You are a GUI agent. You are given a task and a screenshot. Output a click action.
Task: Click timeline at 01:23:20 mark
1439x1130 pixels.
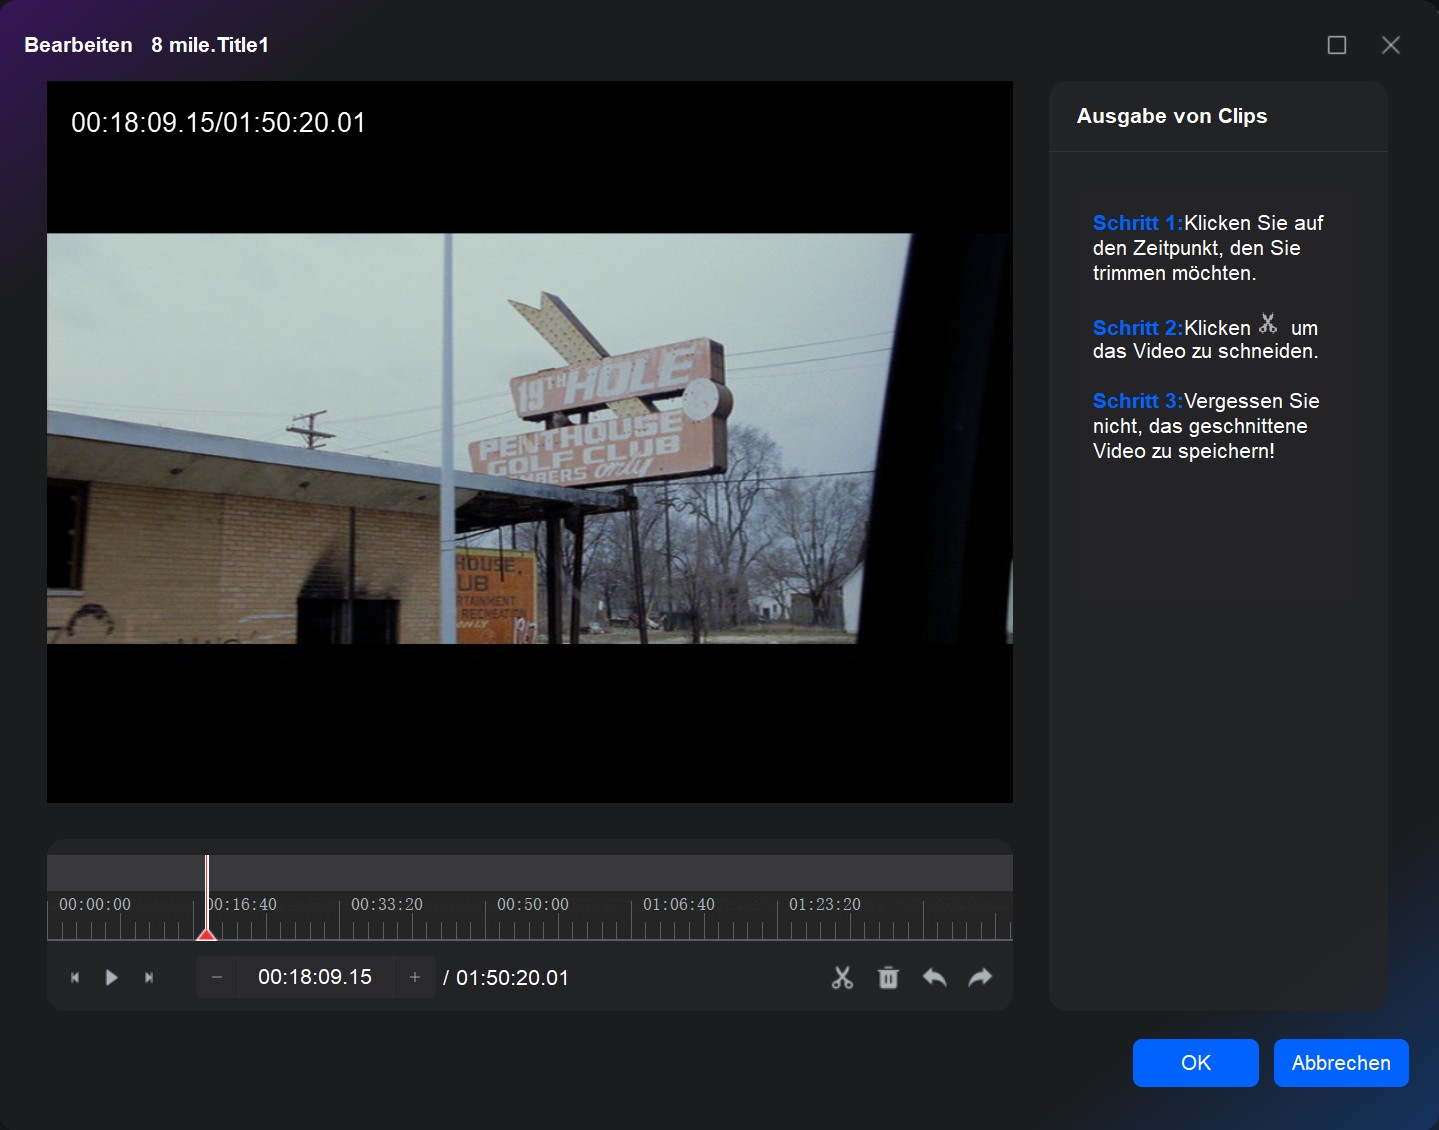(x=825, y=904)
